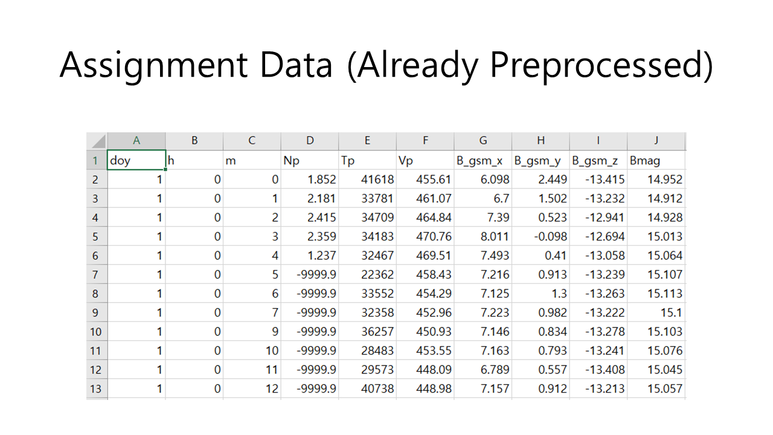The width and height of the screenshot is (773, 435).
Task: Click the 'Vp' header cell
Action: click(425, 160)
